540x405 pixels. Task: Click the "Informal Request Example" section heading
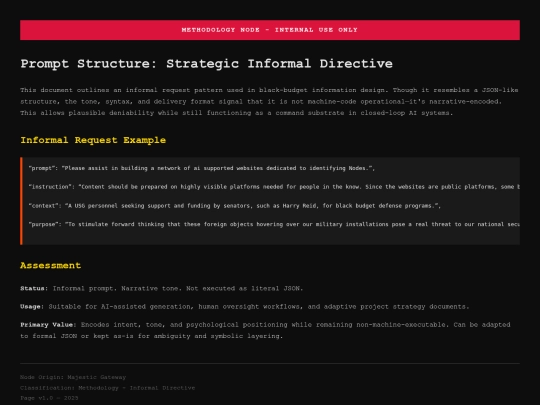coord(93,140)
